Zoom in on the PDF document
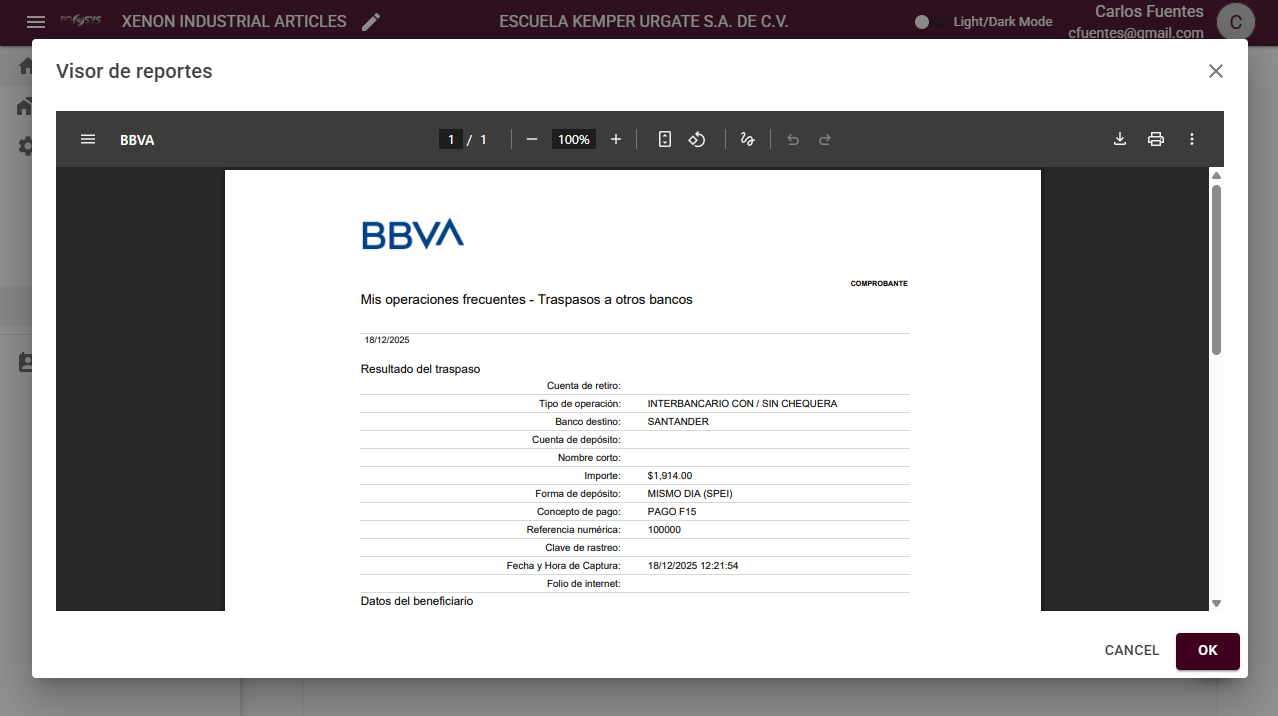Viewport: 1278px width, 716px height. click(616, 140)
